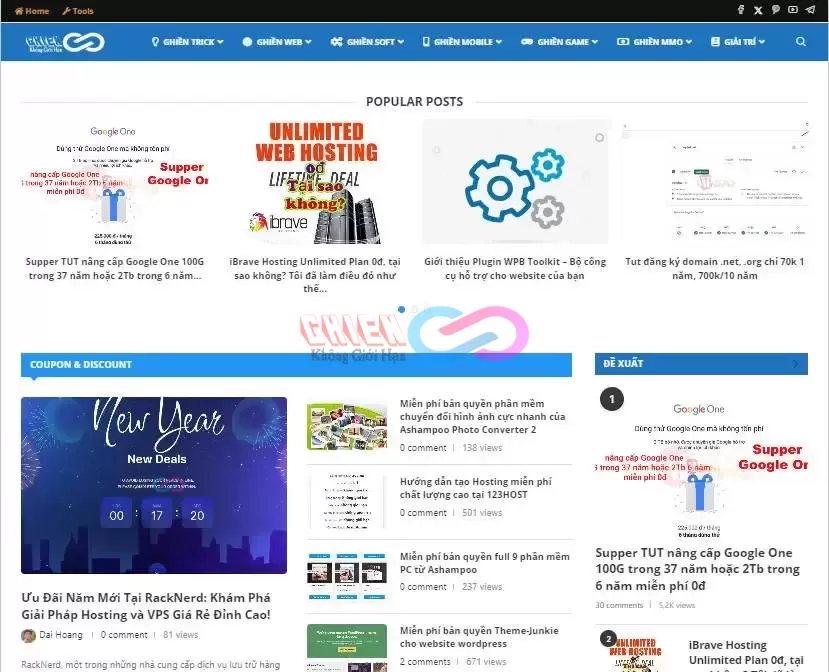Open the 123HOST hosting guide thumbnail

click(347, 501)
